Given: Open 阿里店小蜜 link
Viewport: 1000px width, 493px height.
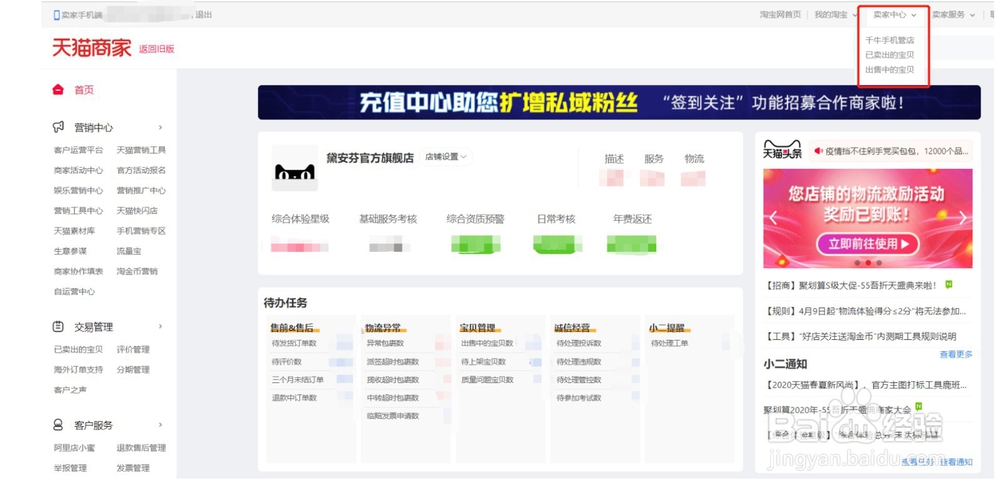Looking at the screenshot, I should click(75, 448).
